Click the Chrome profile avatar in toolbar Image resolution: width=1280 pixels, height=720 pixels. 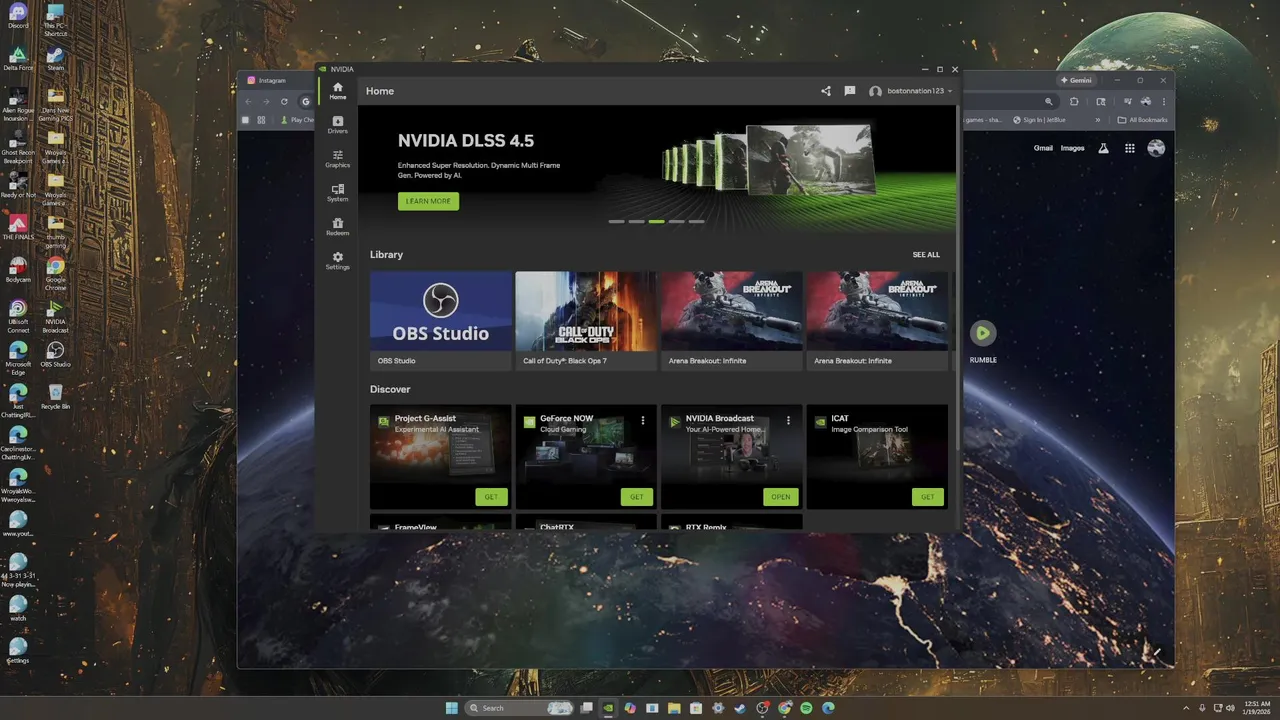pos(1145,101)
